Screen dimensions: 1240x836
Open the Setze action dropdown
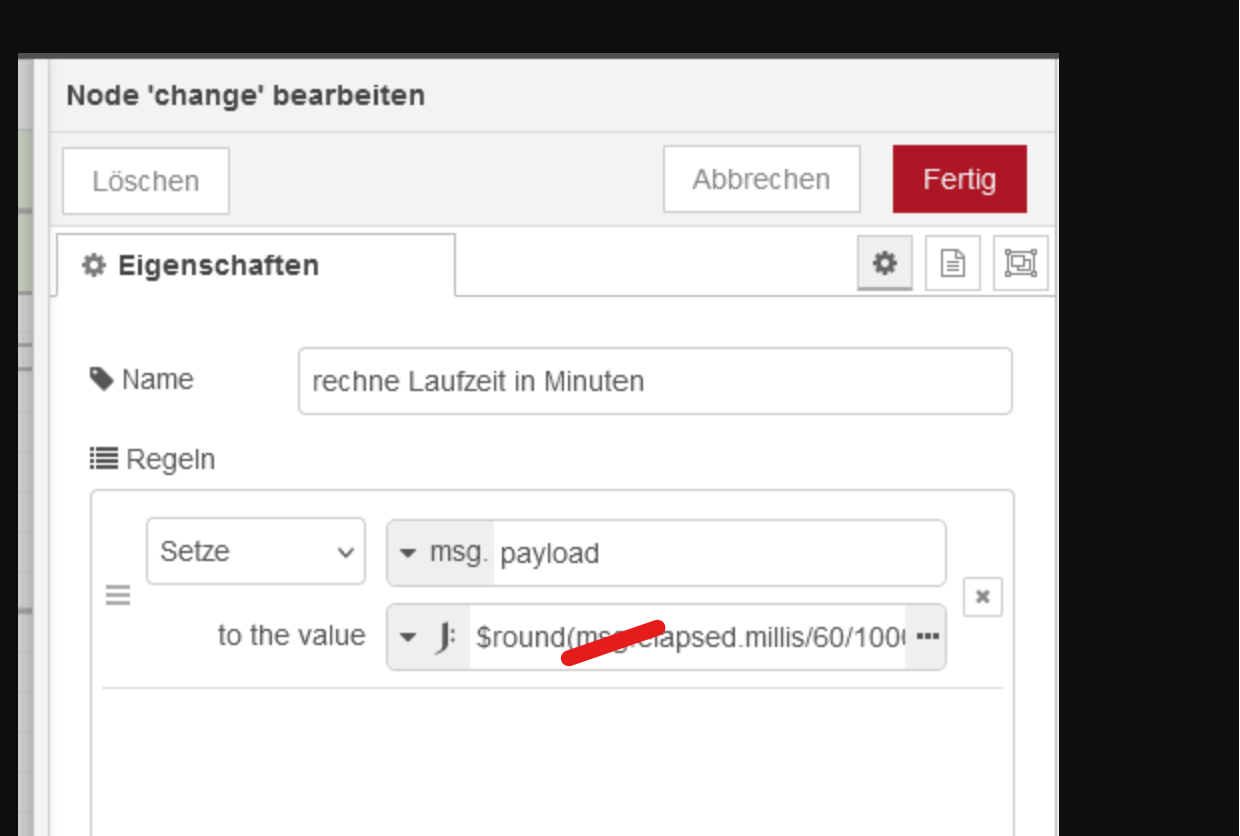pos(256,551)
